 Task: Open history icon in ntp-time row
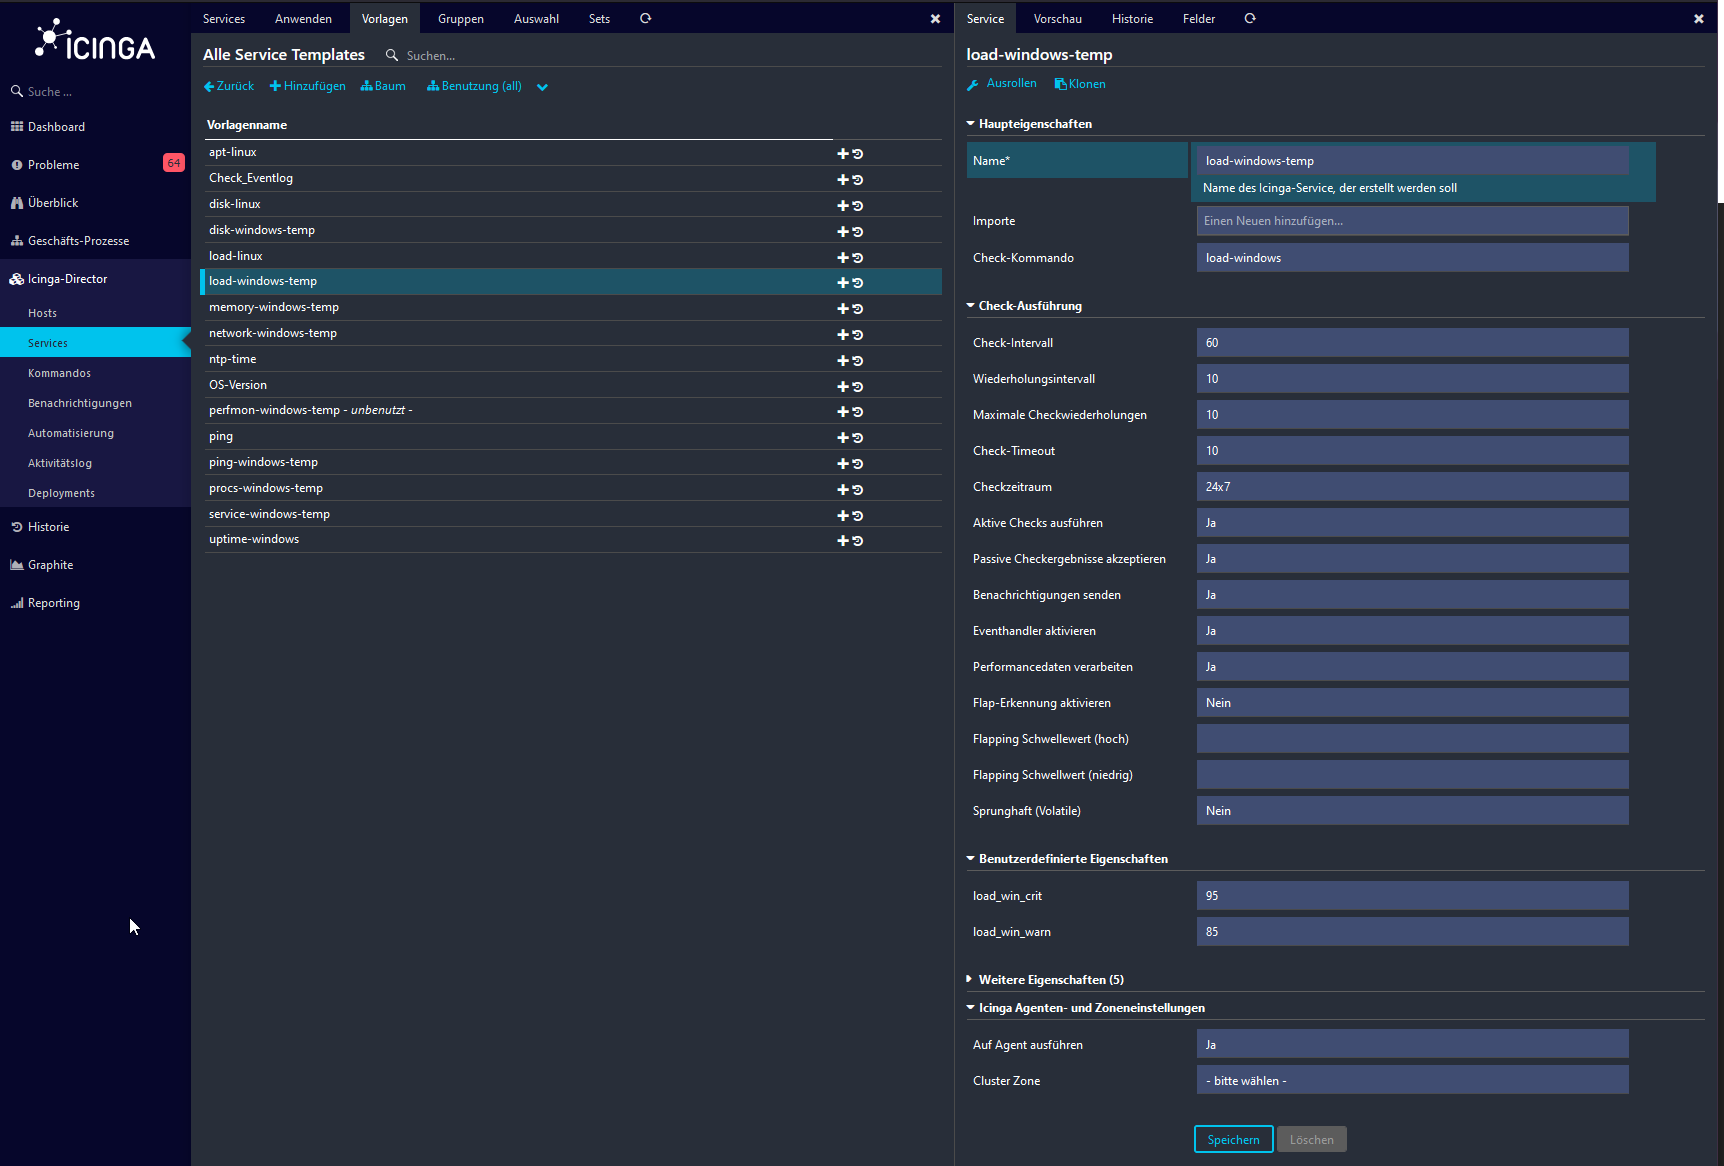(858, 361)
